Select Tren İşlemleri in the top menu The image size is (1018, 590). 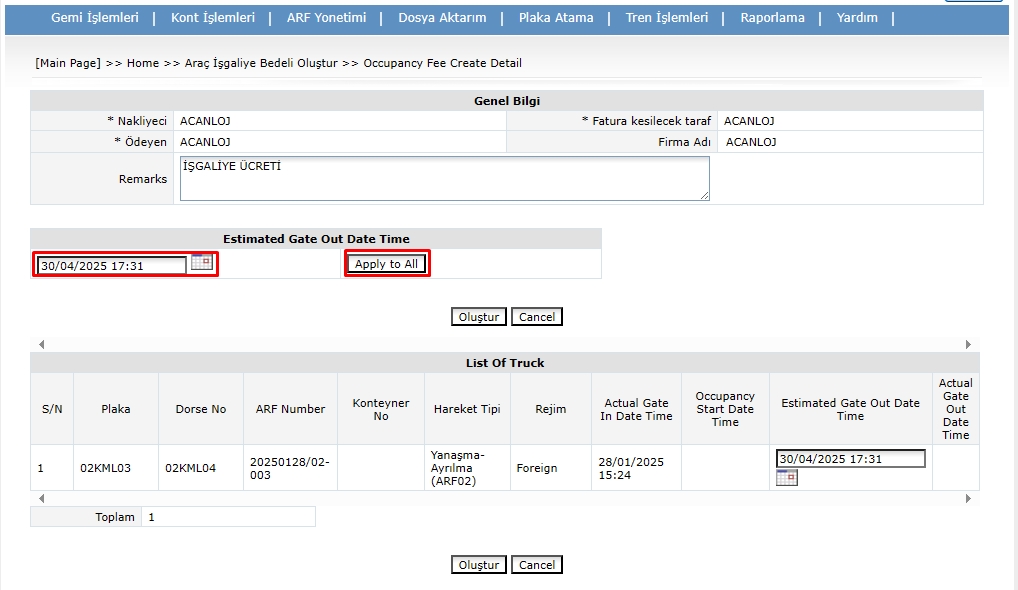666,18
